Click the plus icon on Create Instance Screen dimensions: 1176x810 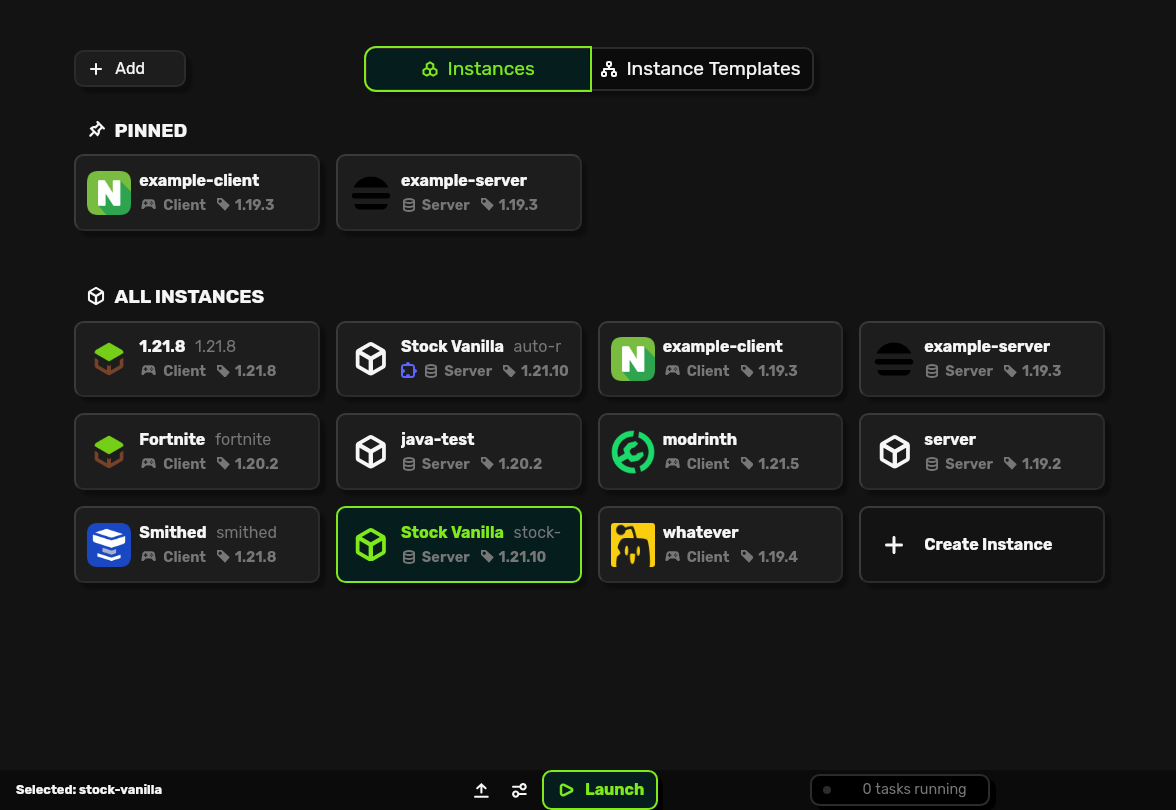(x=894, y=544)
